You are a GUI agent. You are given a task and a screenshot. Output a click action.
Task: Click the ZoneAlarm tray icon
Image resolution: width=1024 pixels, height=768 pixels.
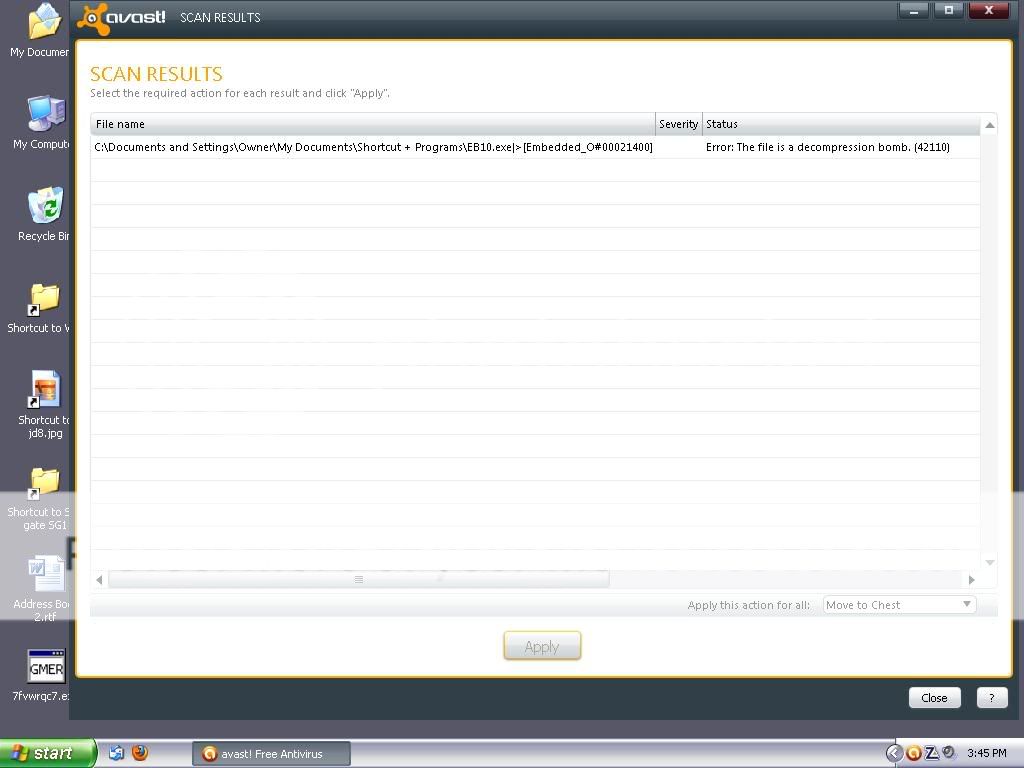(932, 753)
